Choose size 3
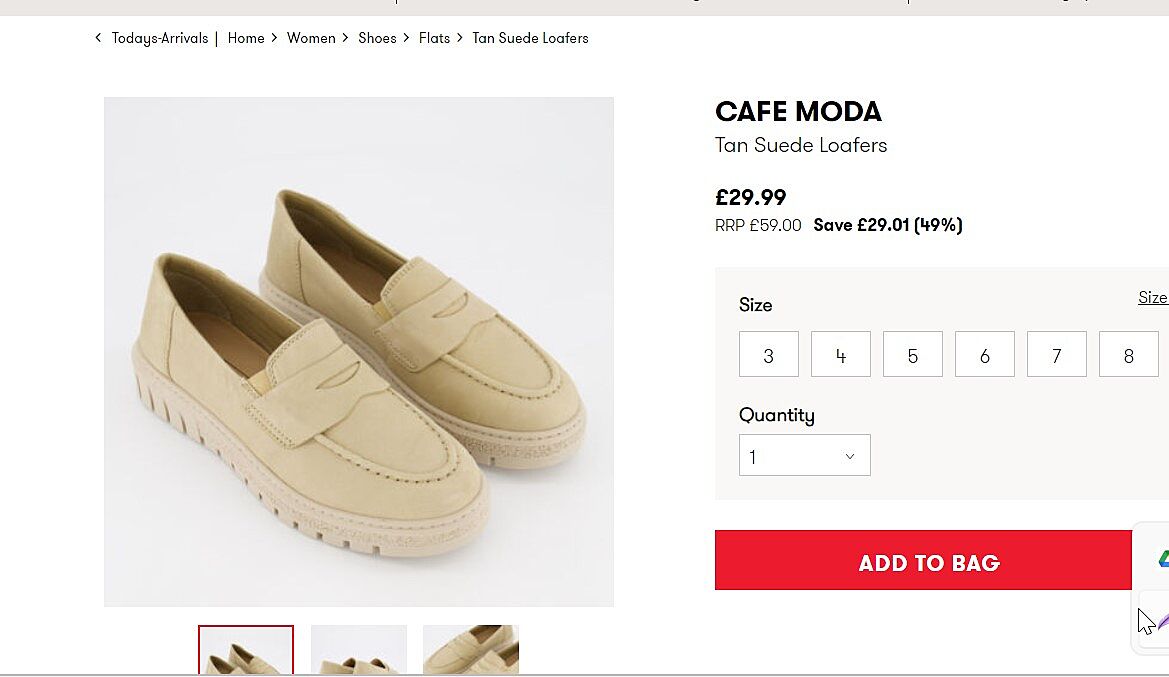This screenshot has height=677, width=1169. click(x=768, y=354)
